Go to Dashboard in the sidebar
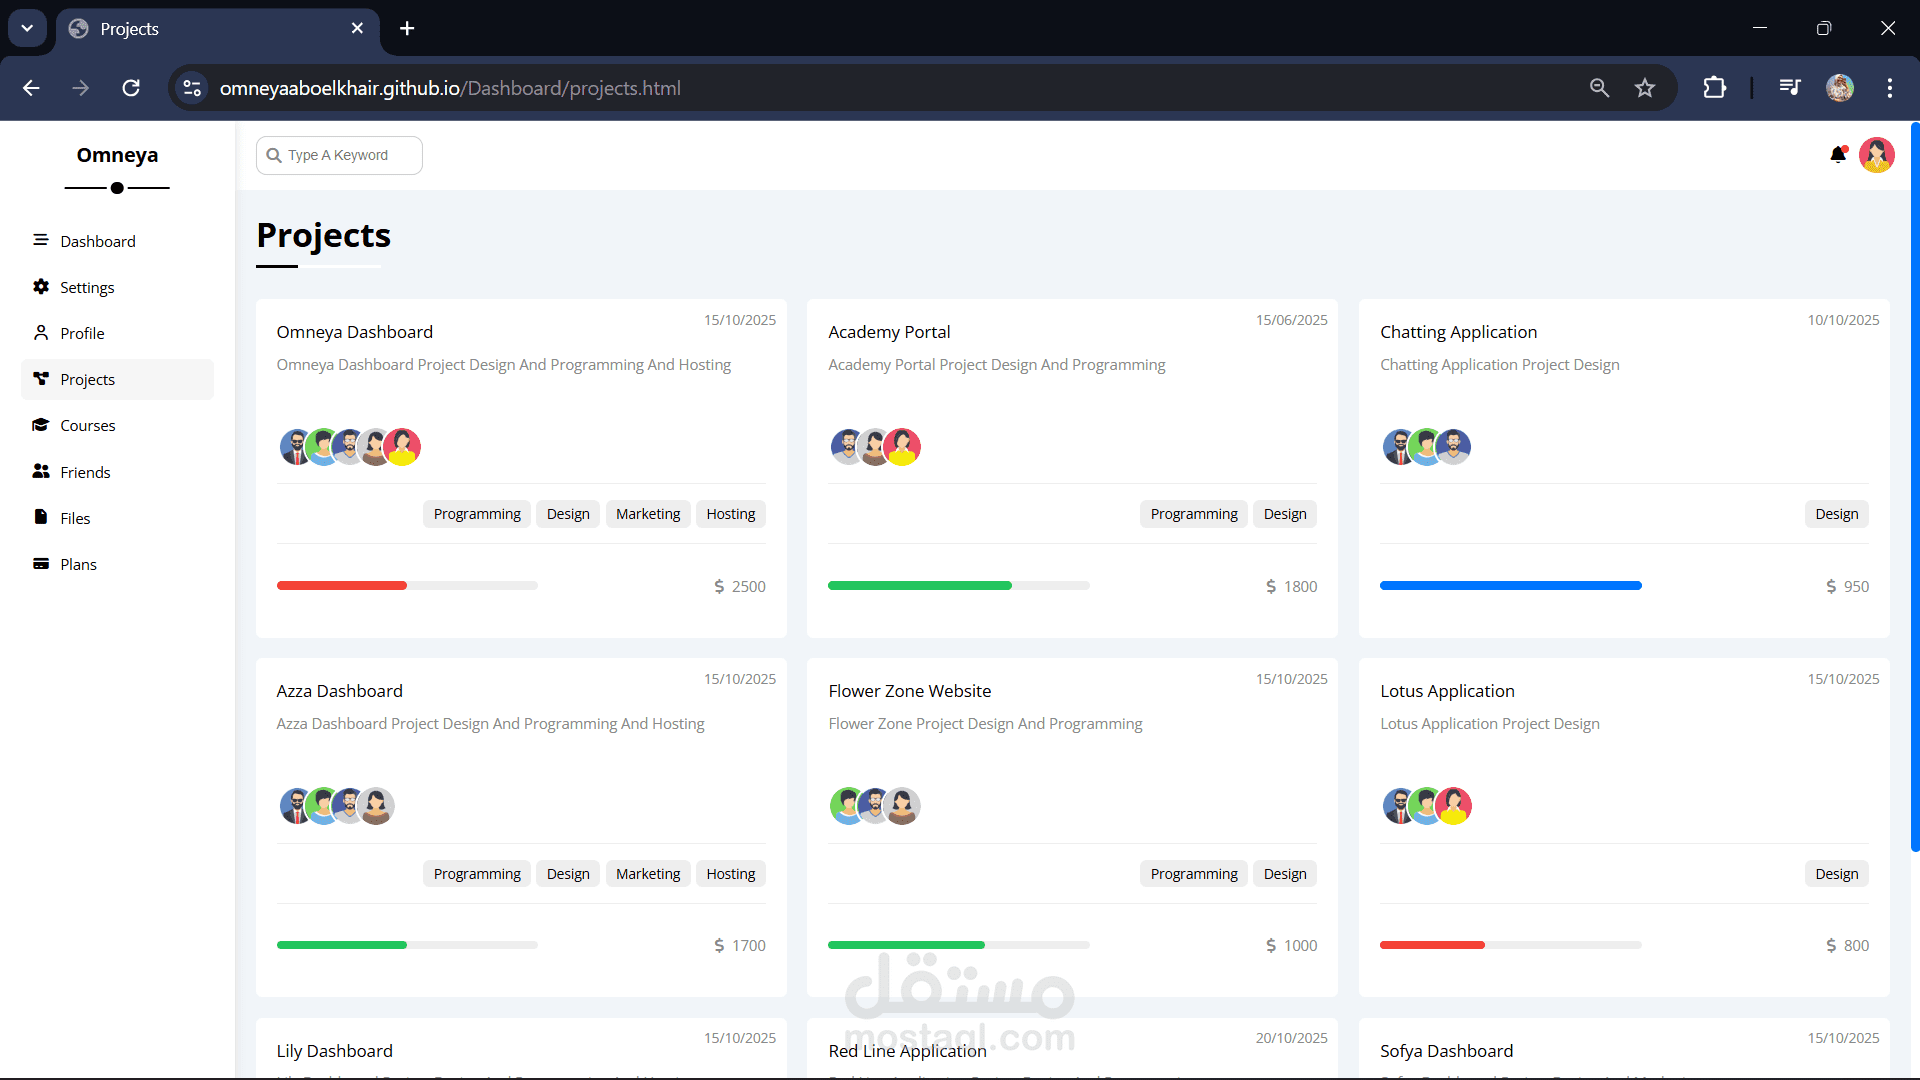Screen dimensions: 1920x1080 [x=97, y=241]
